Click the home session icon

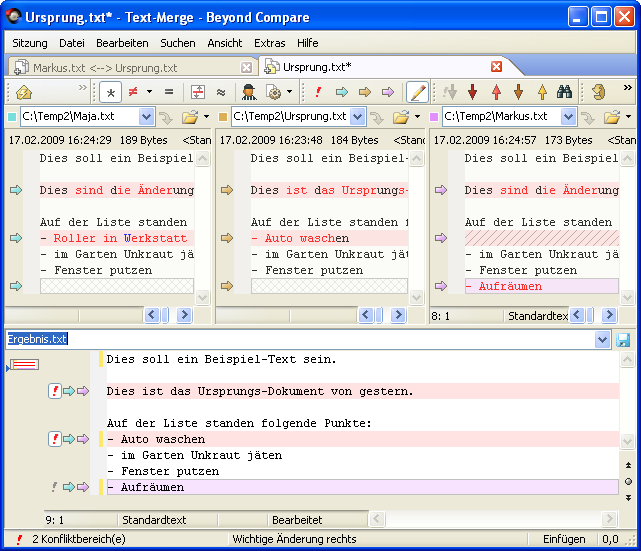(24, 92)
